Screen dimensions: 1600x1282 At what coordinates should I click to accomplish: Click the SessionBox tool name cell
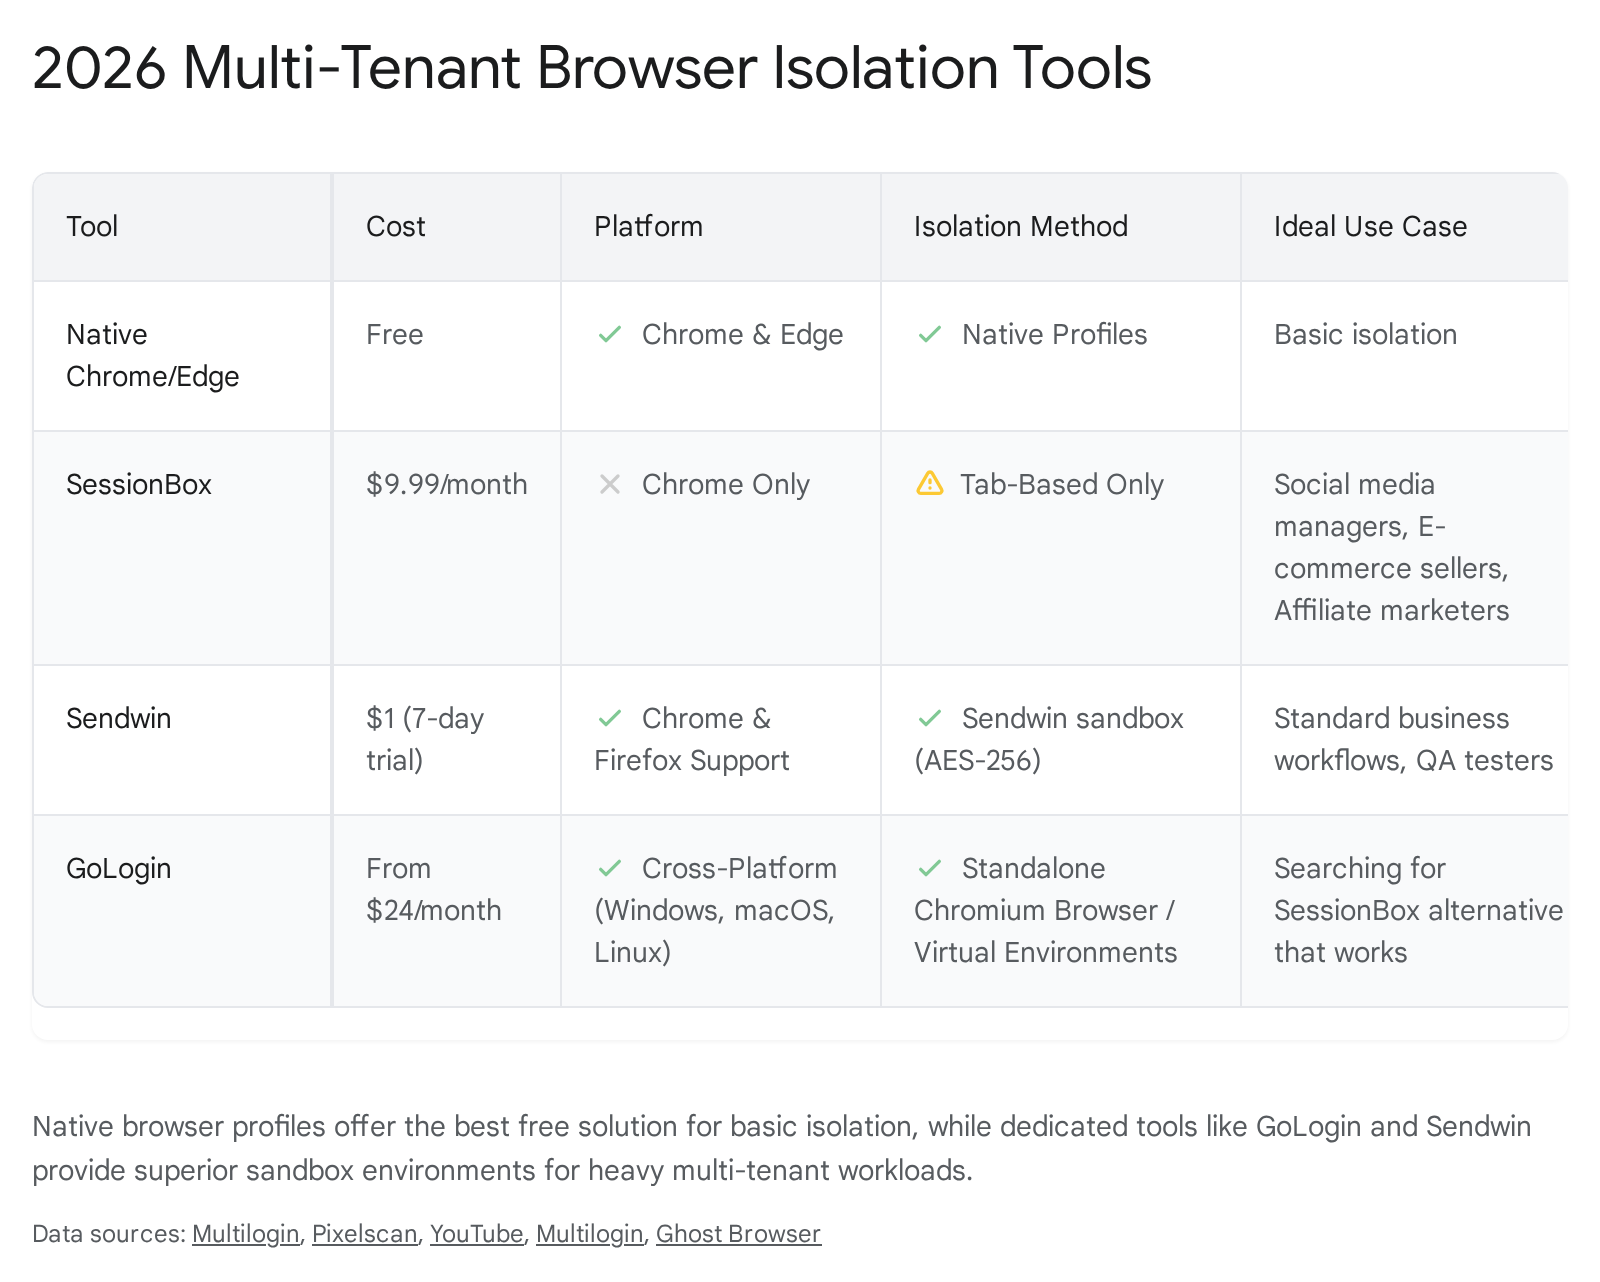click(x=139, y=485)
